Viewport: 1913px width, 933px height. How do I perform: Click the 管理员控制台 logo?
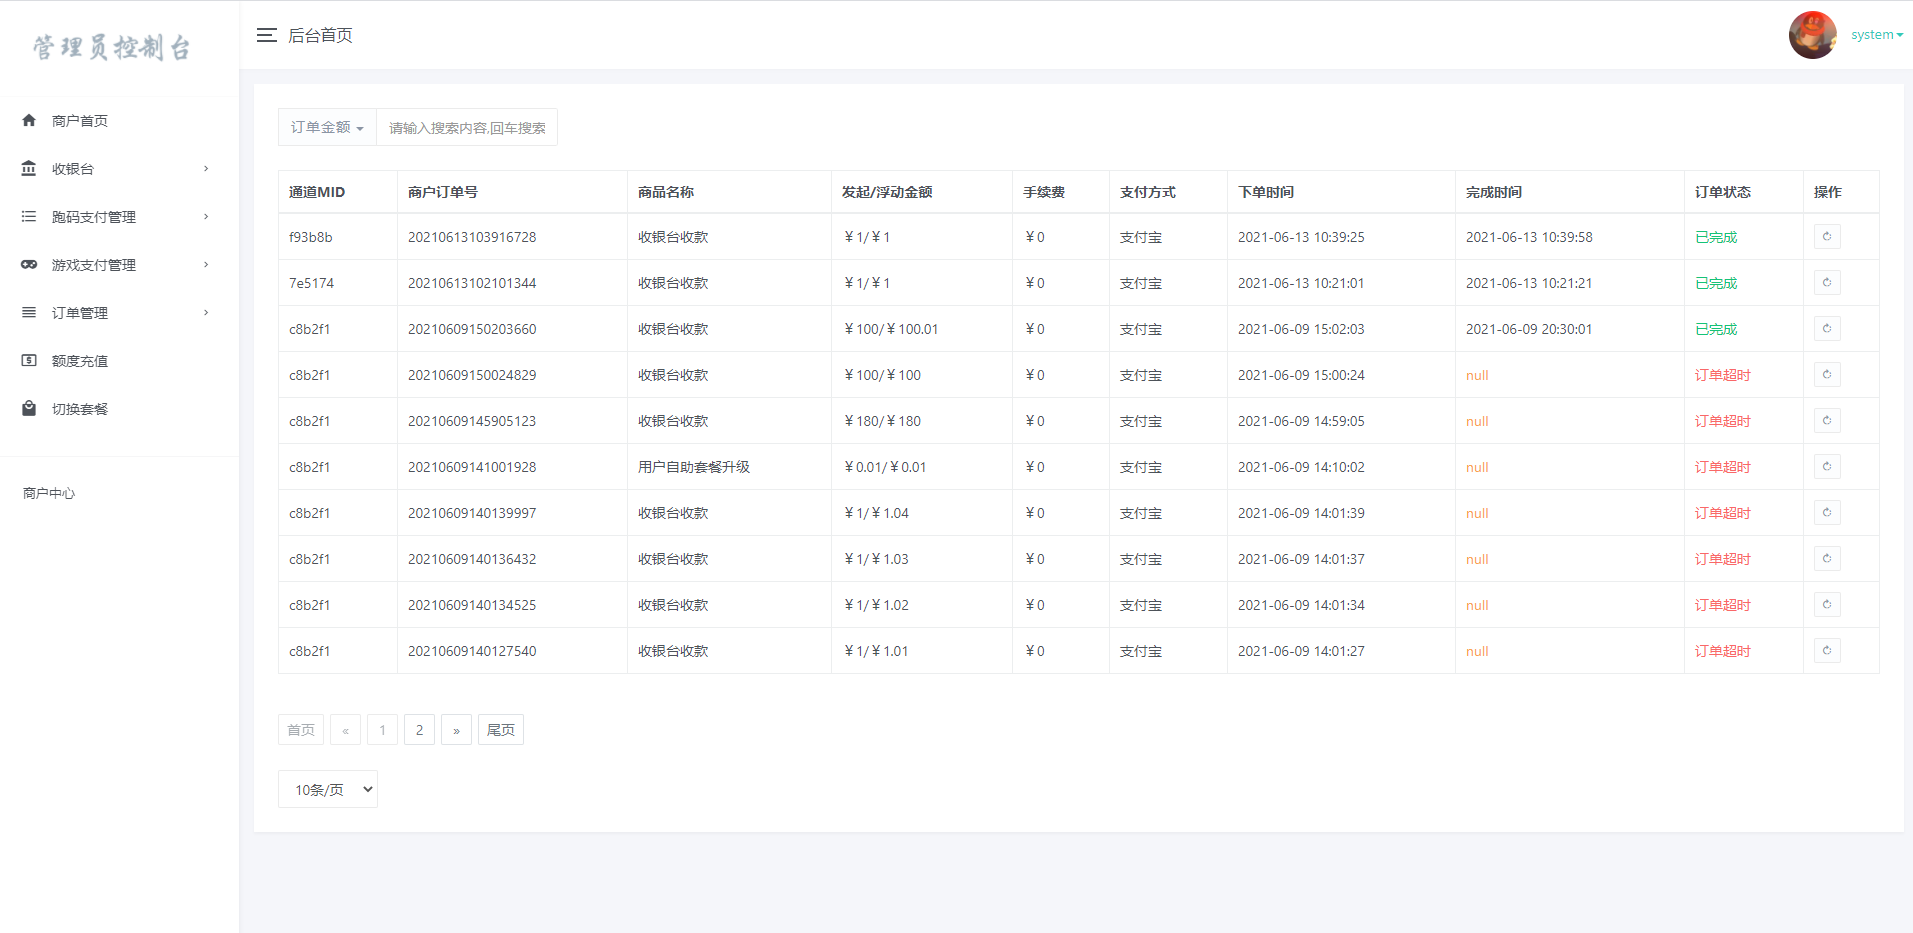coord(112,47)
